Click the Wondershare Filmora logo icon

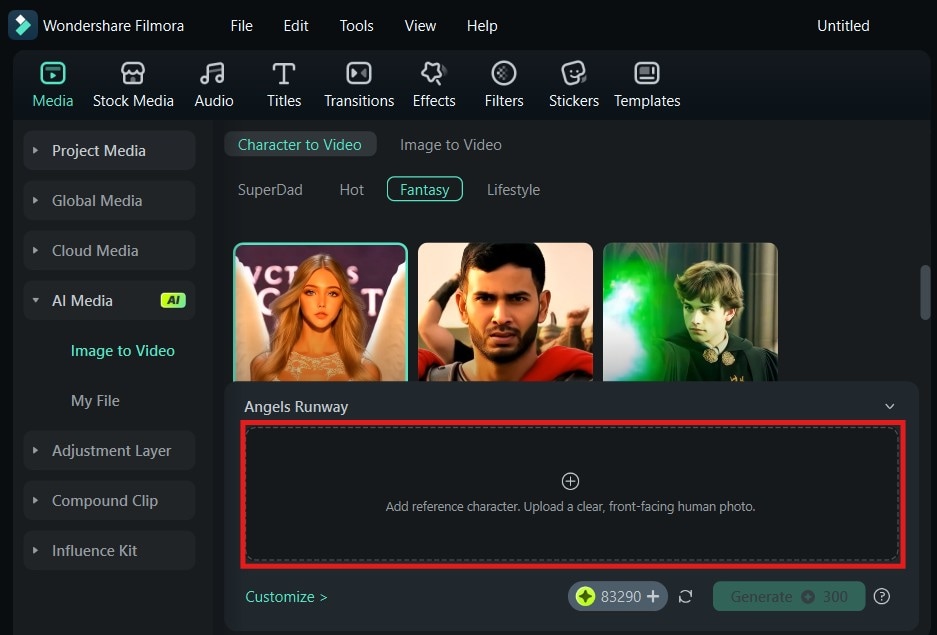click(x=23, y=25)
